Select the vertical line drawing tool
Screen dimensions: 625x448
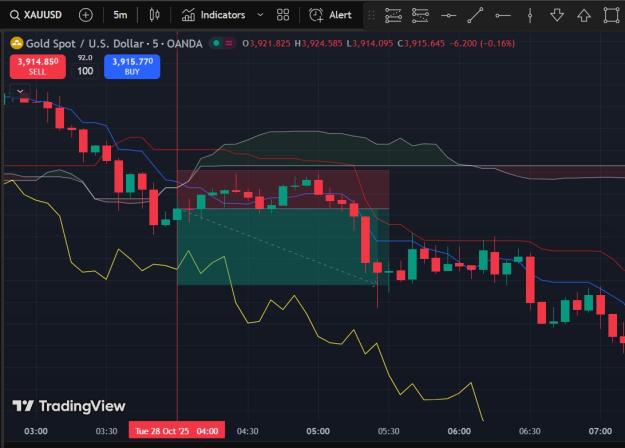(530, 16)
